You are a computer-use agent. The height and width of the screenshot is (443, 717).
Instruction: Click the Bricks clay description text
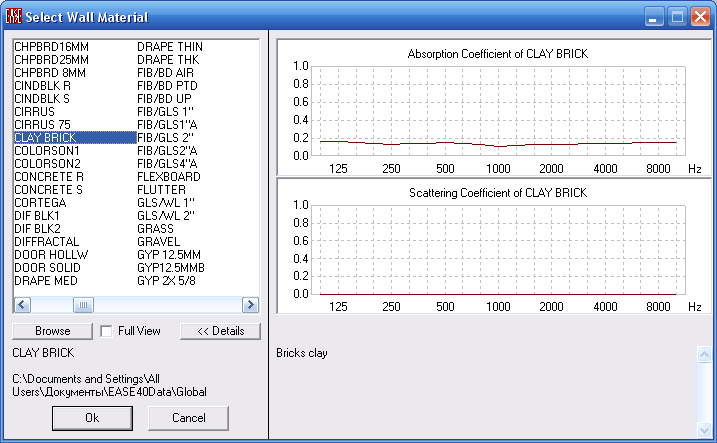(302, 353)
